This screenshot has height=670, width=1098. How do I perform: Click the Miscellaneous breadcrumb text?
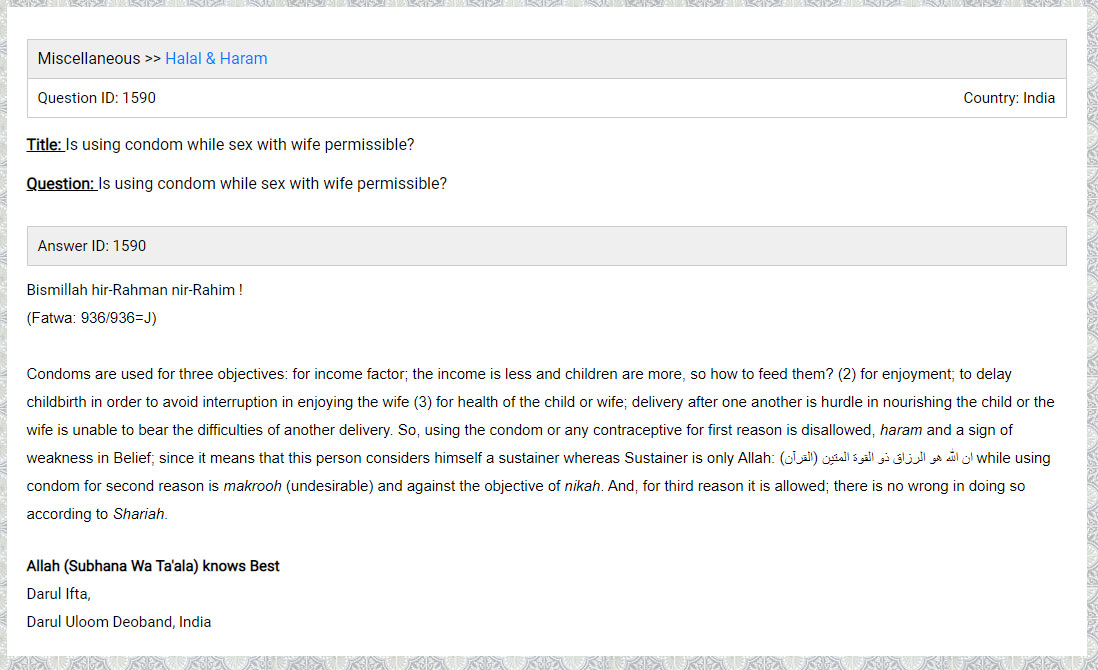point(89,59)
